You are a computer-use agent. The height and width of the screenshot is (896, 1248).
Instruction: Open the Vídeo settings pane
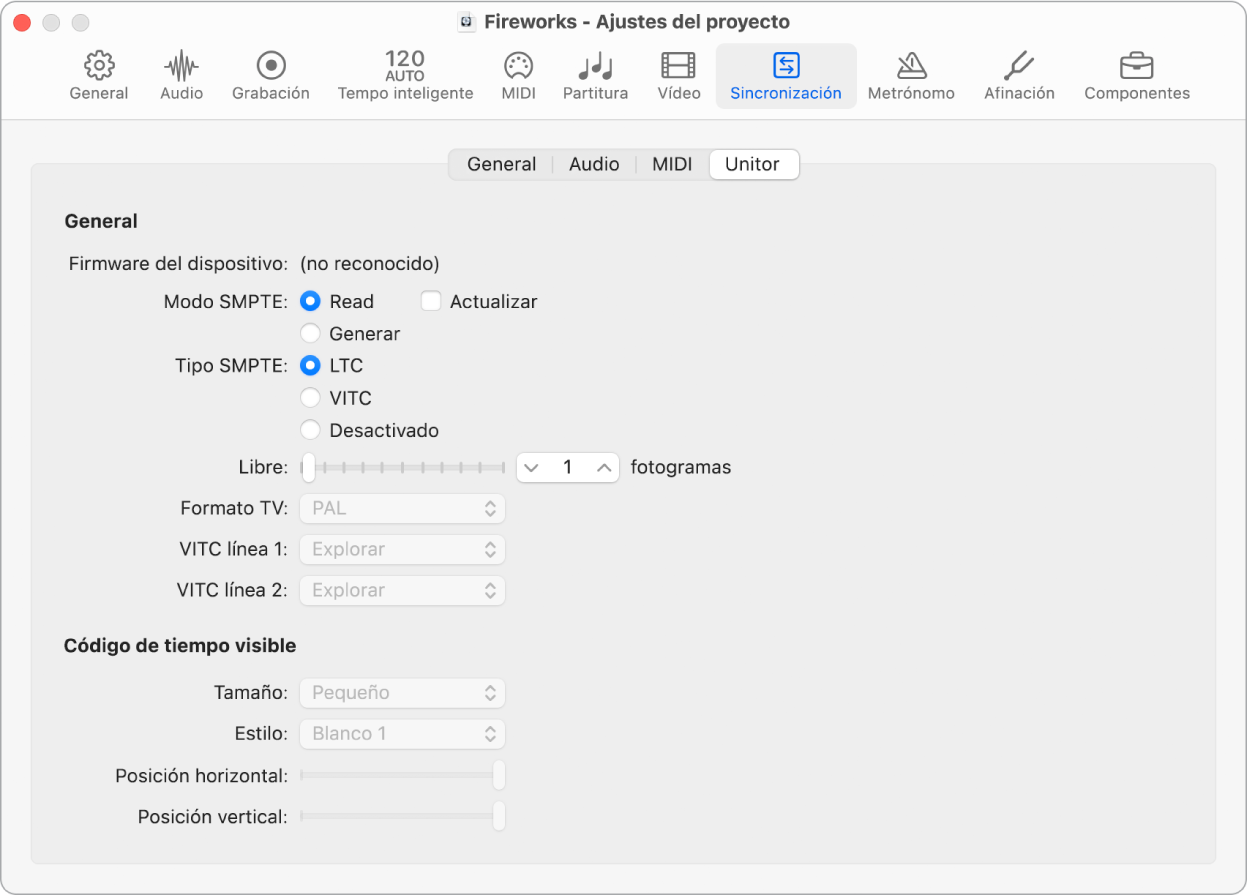pos(679,77)
